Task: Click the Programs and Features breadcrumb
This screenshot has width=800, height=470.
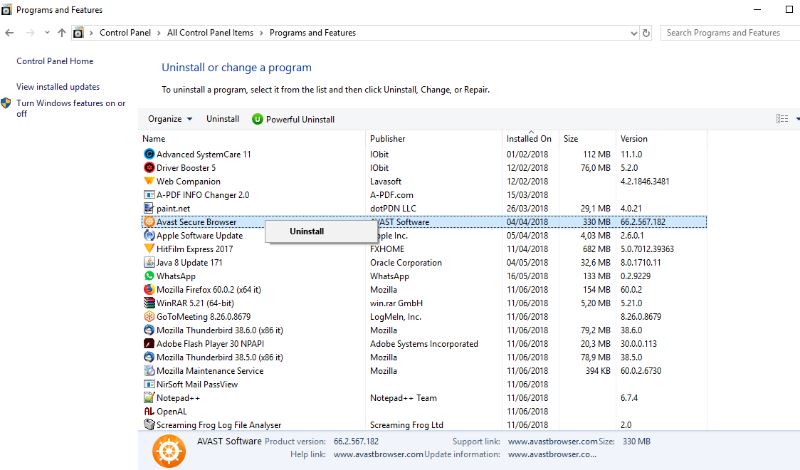Action: point(312,33)
